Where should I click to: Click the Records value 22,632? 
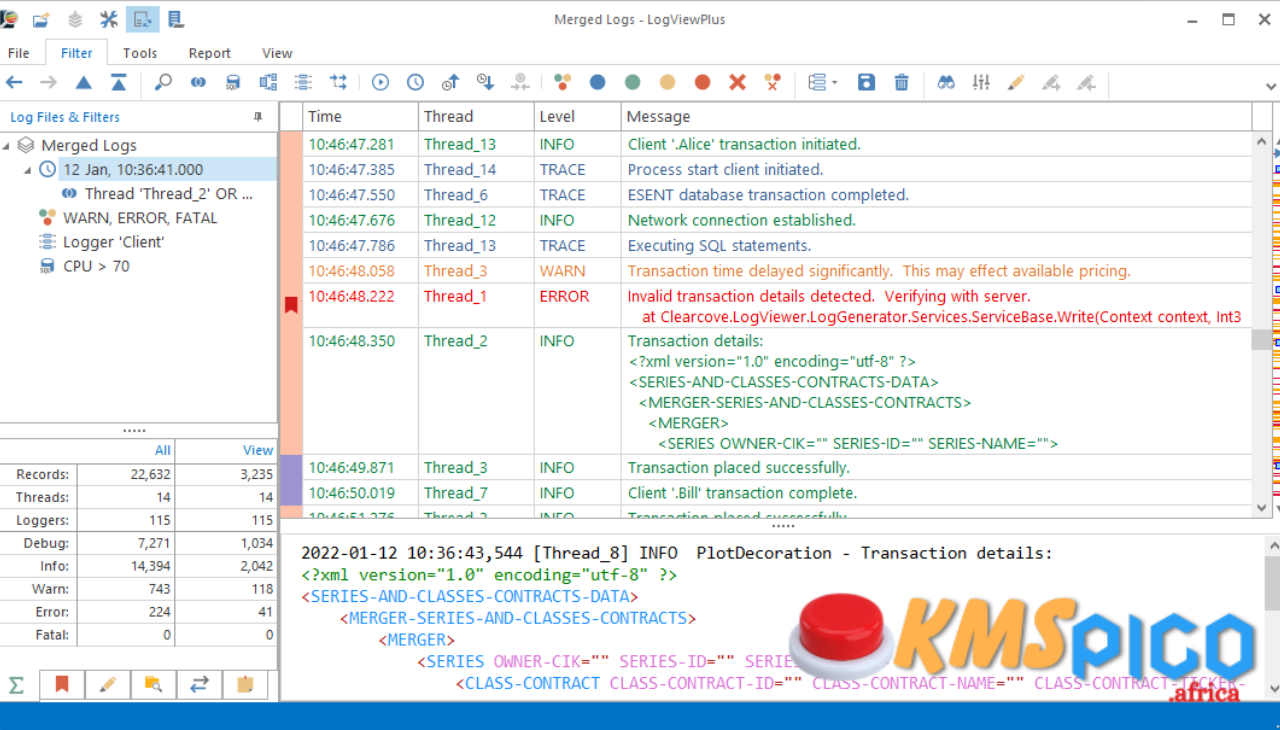click(x=150, y=475)
